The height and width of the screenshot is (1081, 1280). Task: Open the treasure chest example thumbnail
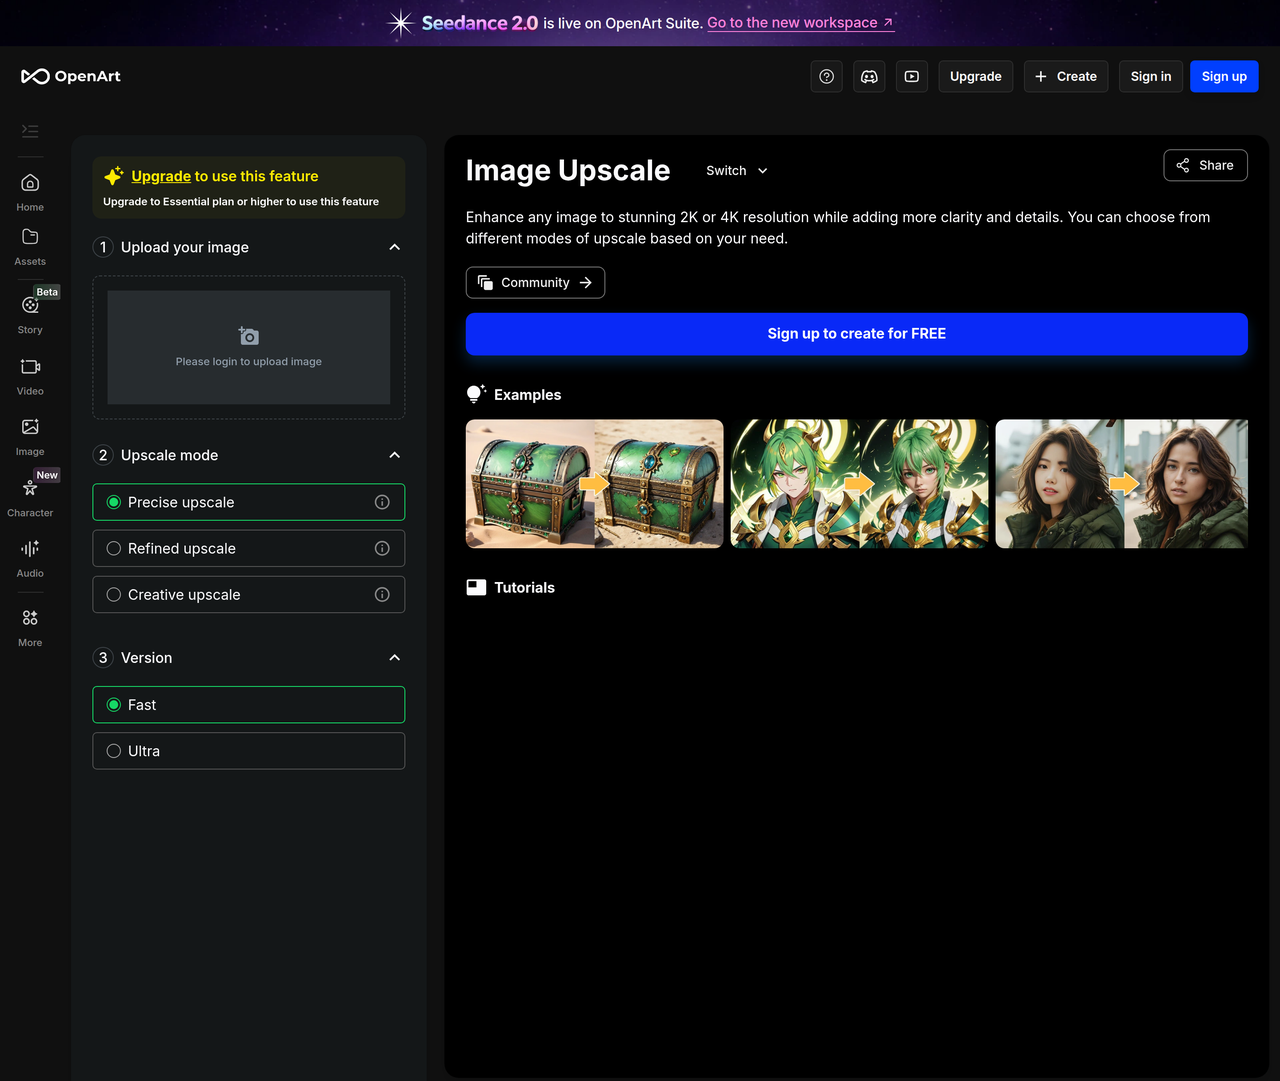[594, 484]
